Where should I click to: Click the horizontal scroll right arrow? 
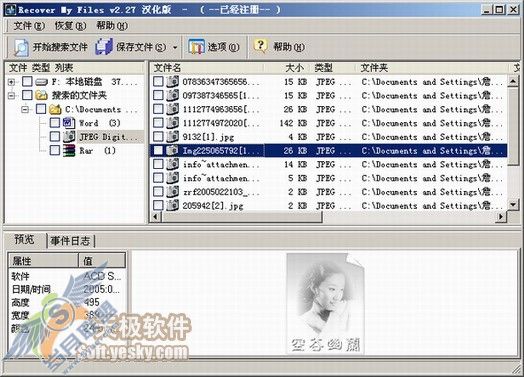coord(501,217)
